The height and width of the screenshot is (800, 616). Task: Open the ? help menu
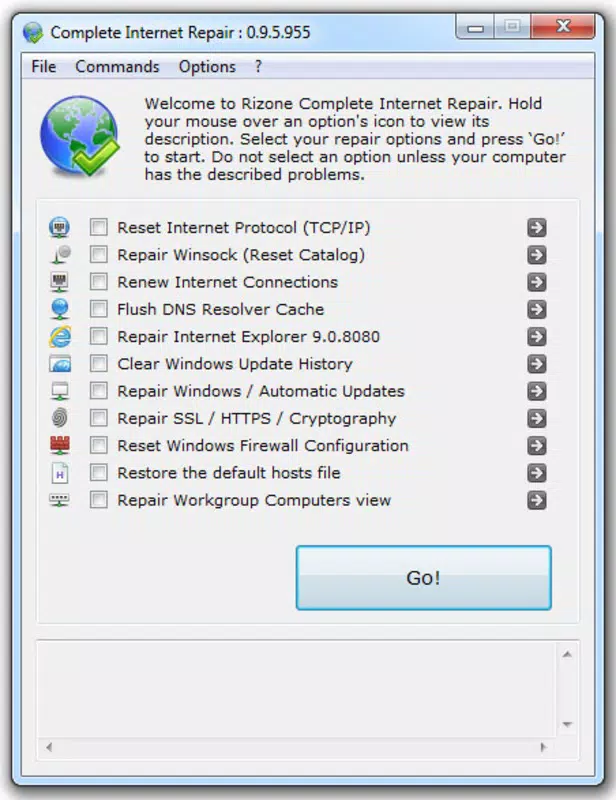(259, 67)
